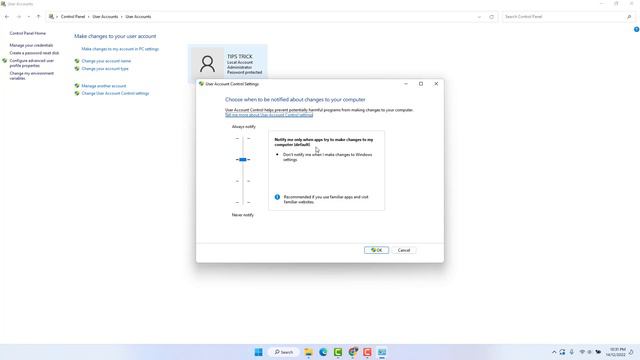Click first User Accounts breadcrumb
640x360 pixels.
click(105, 17)
